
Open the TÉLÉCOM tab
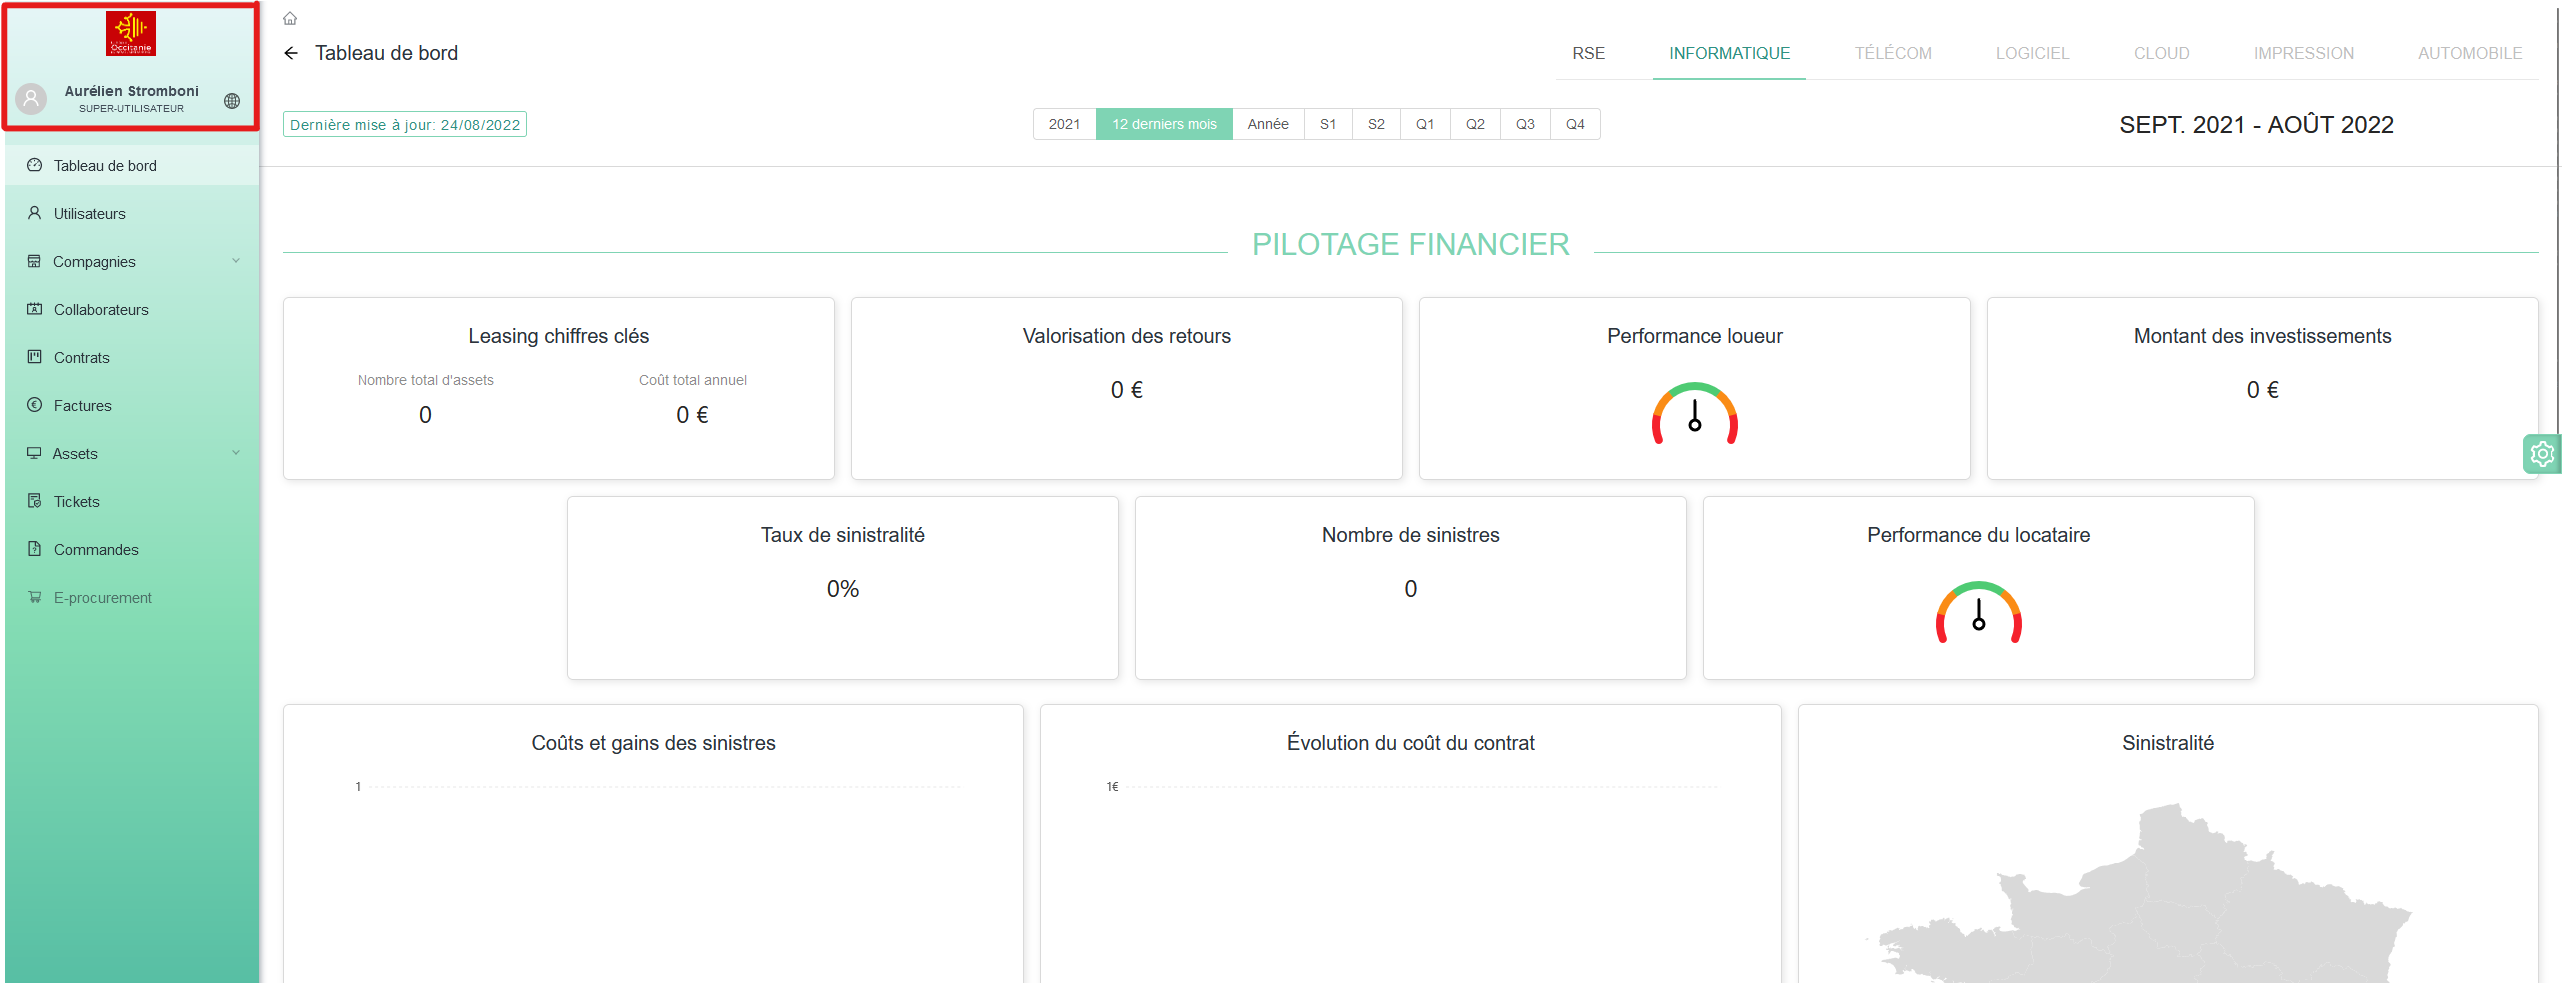[1892, 53]
